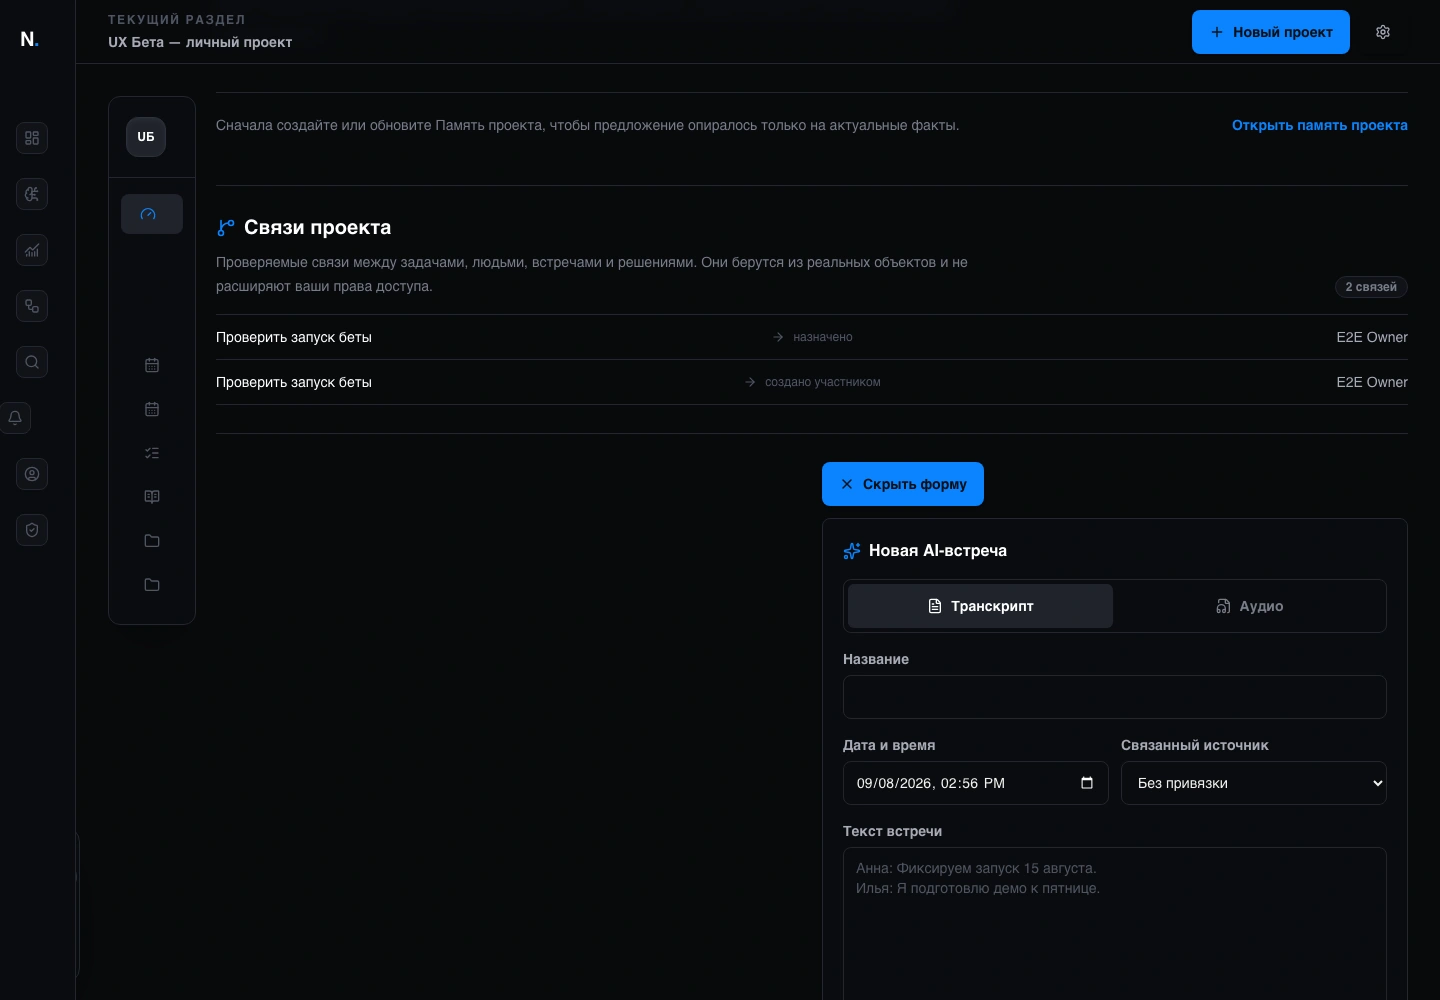This screenshot has width=1440, height=1000.
Task: Open the upper calendar icon in the project panel
Action: (x=152, y=365)
